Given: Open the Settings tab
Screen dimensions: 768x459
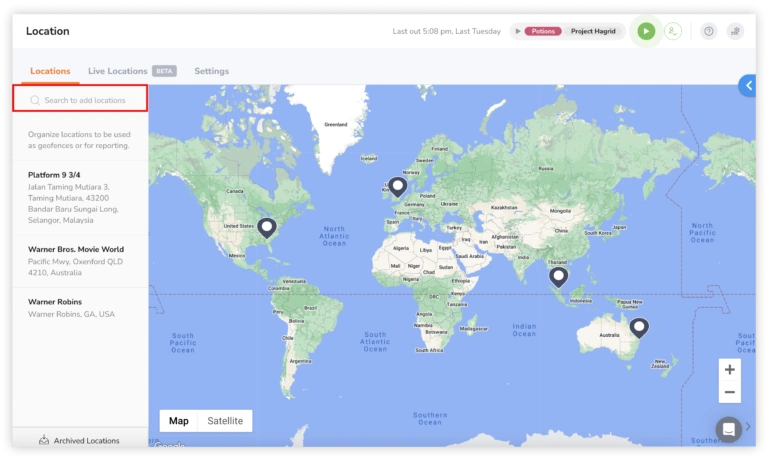Looking at the screenshot, I should pos(212,71).
